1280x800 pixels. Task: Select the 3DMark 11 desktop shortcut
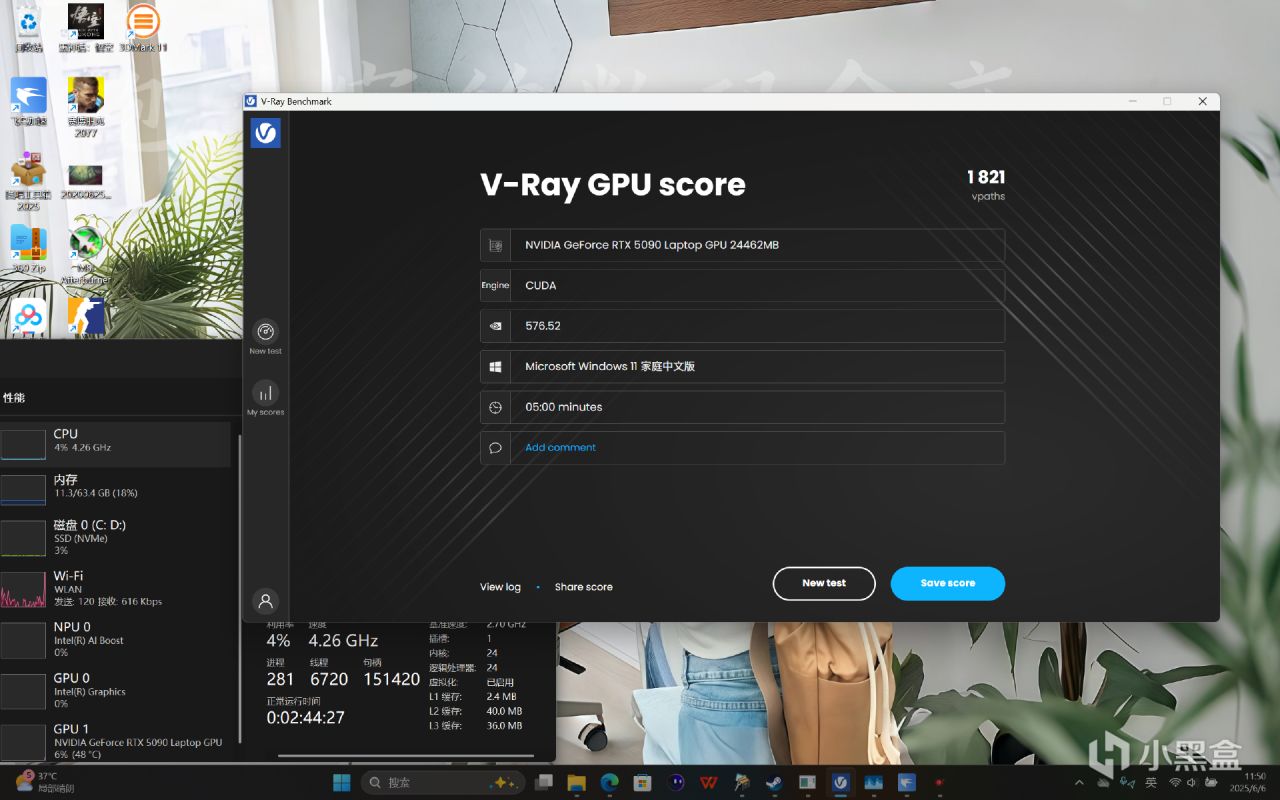tap(143, 29)
